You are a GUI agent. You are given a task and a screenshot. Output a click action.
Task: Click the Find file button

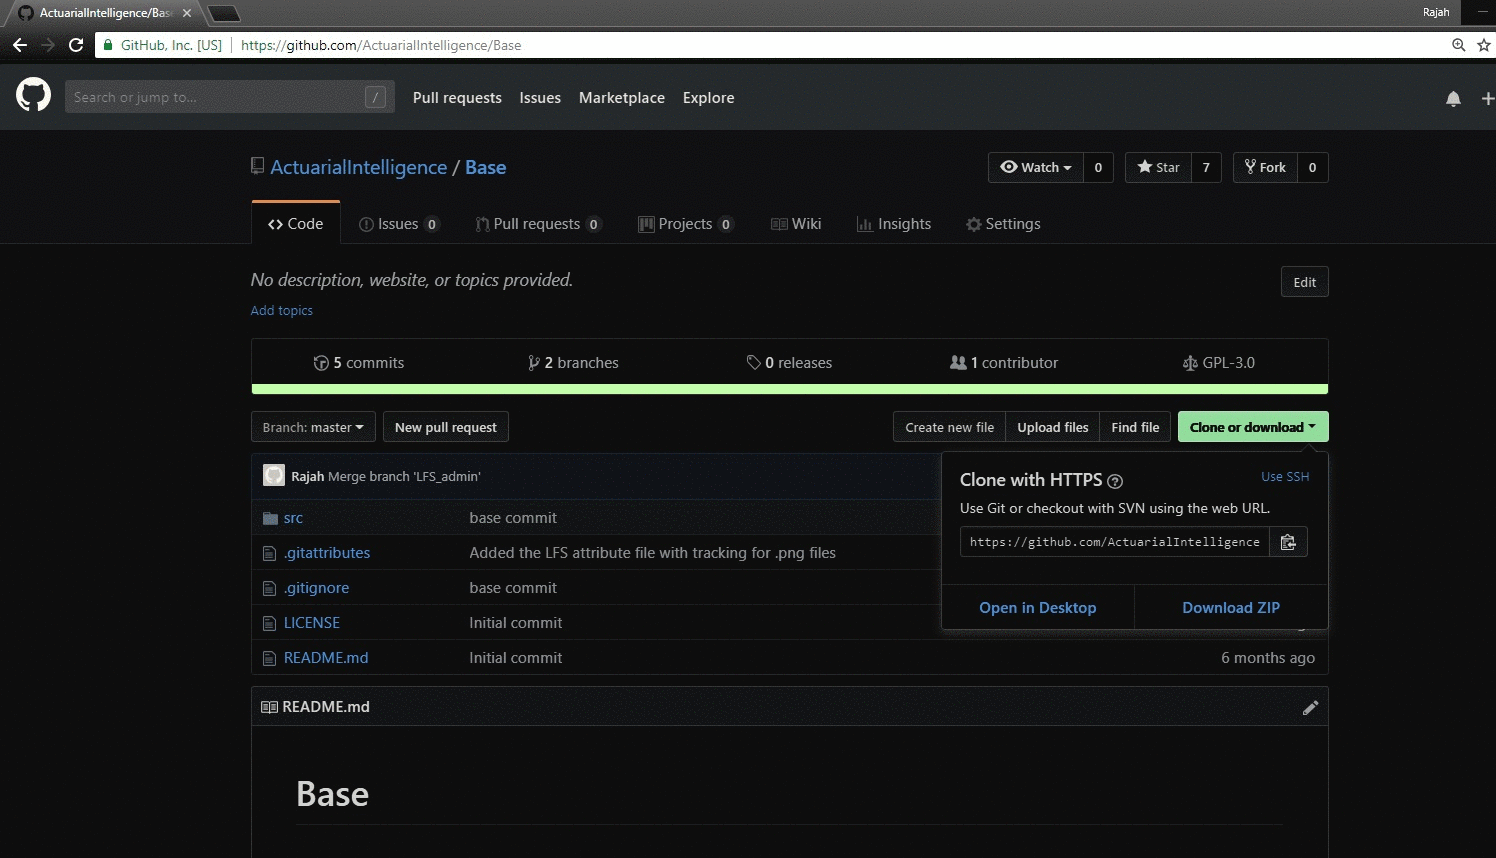click(1135, 427)
